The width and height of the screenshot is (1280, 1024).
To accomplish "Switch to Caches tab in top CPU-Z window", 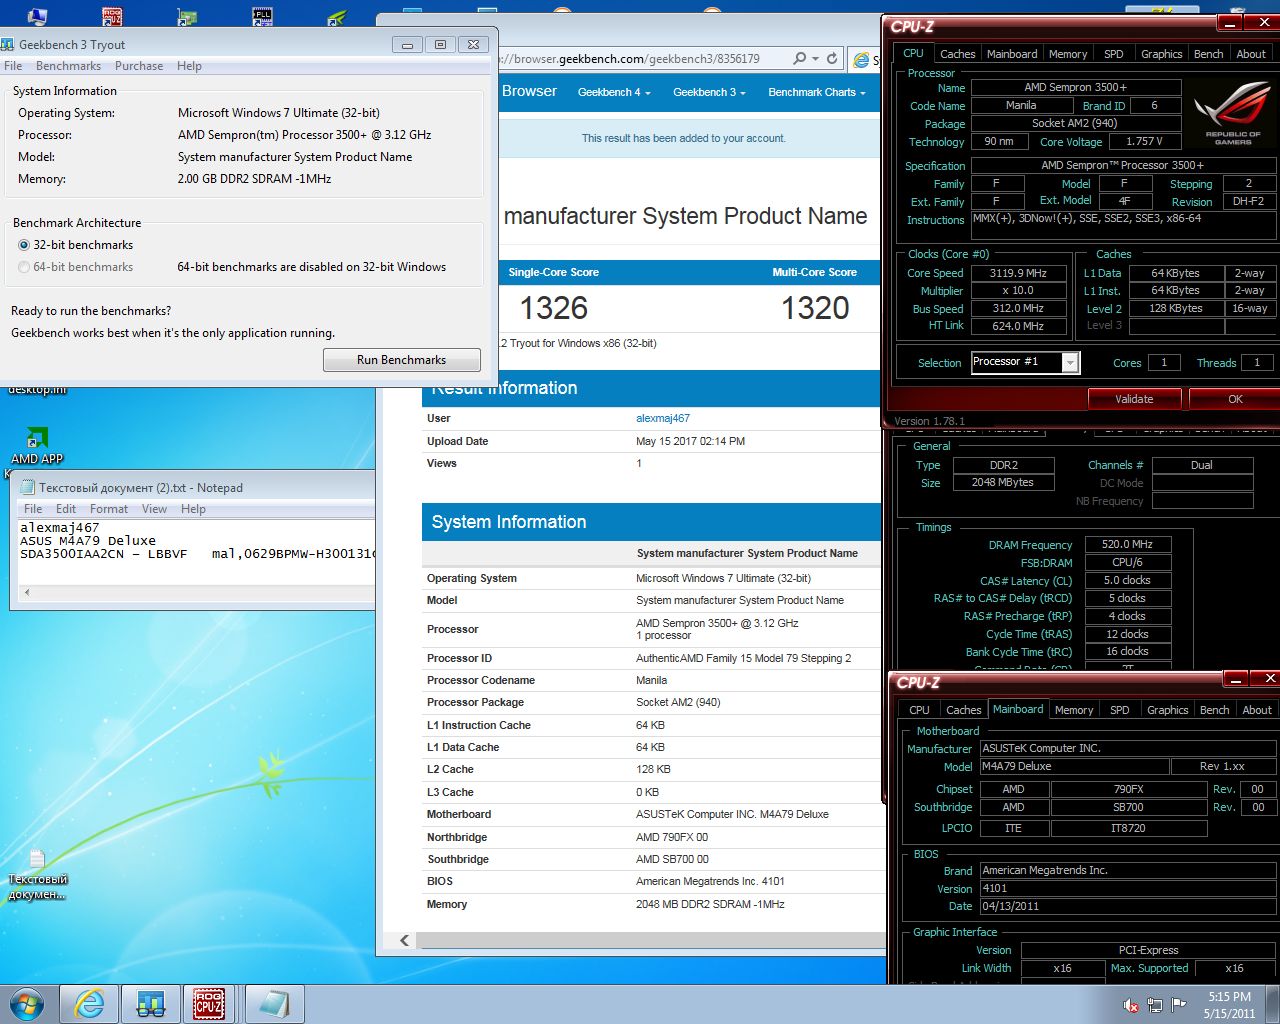I will click(x=957, y=54).
